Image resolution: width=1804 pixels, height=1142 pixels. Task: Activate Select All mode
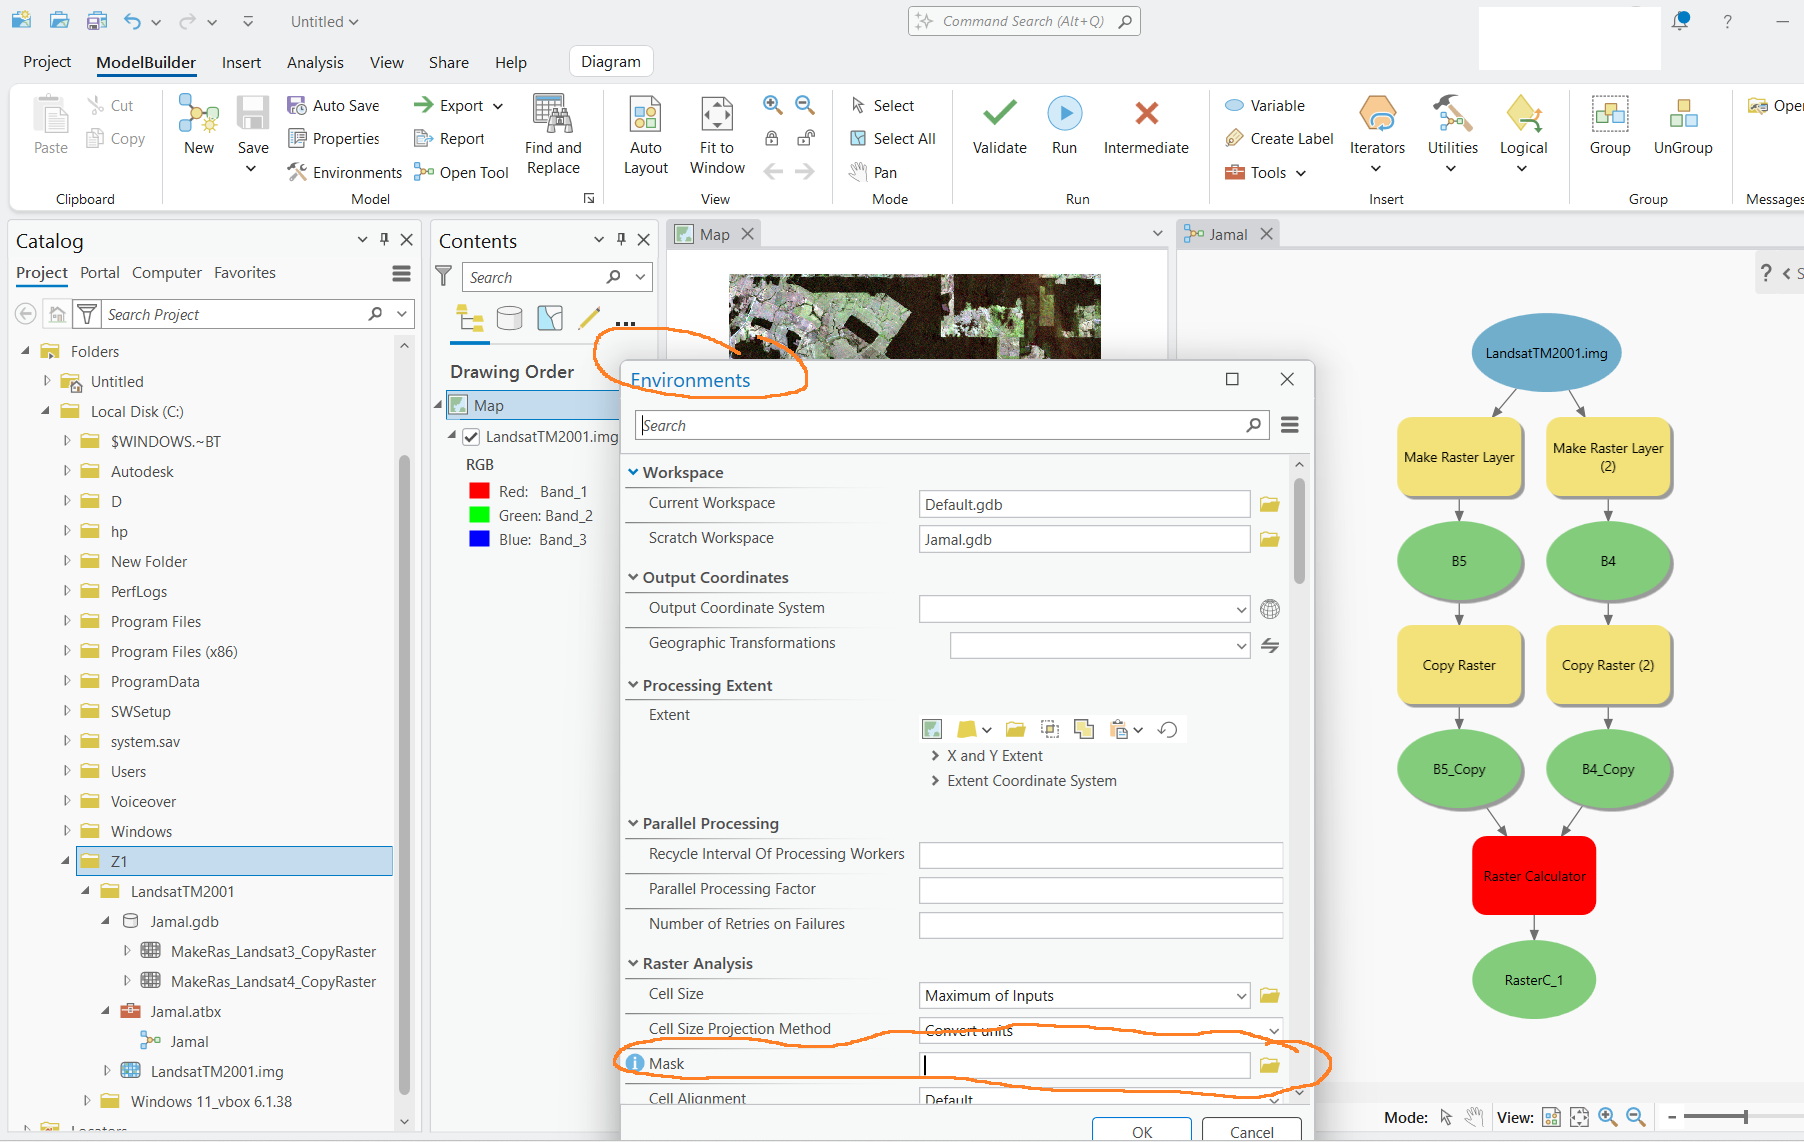tap(891, 138)
